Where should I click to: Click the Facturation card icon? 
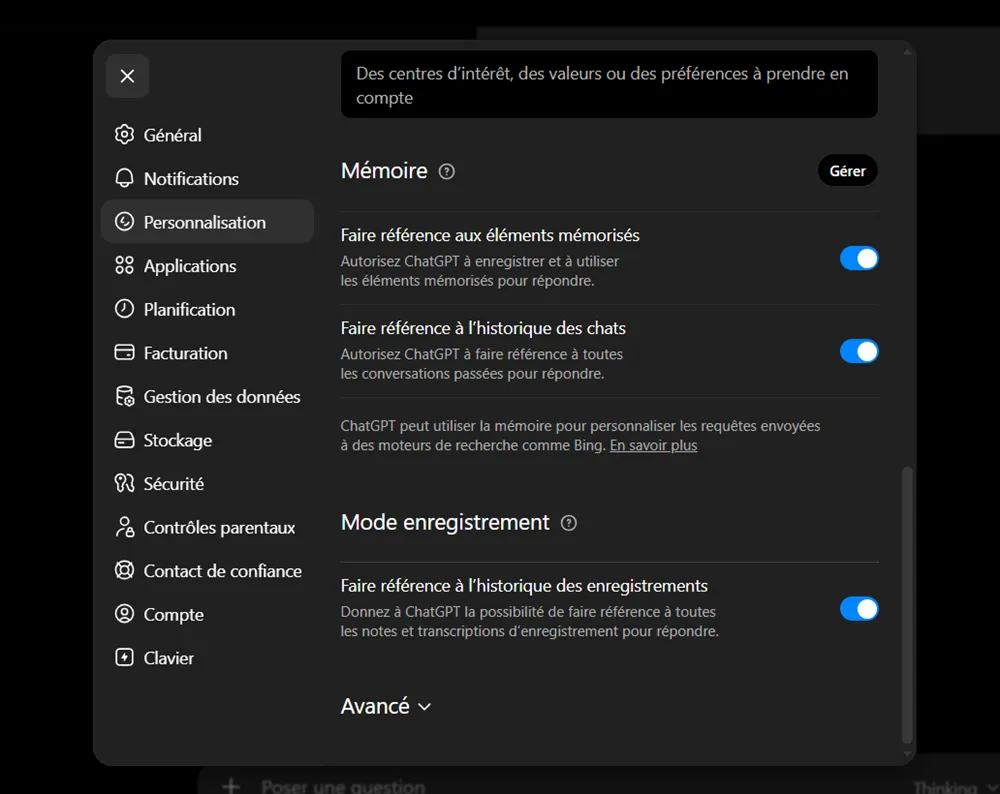click(x=124, y=352)
